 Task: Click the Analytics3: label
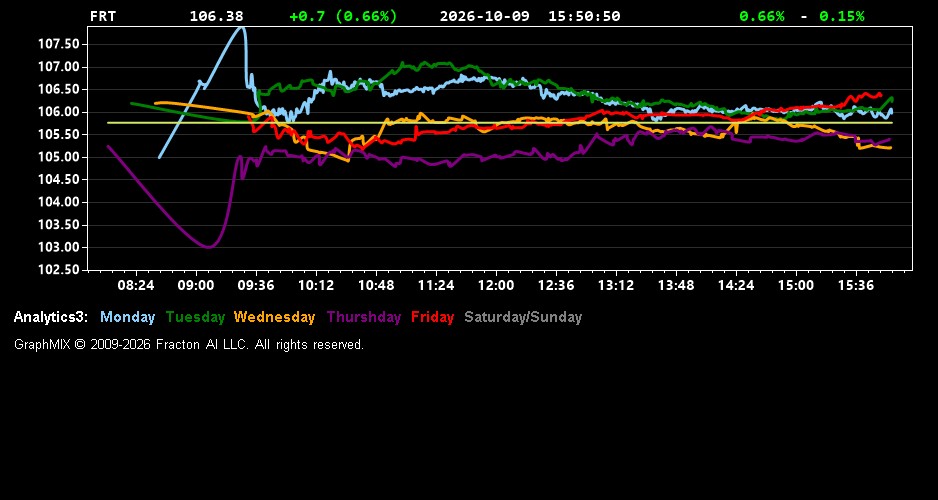[51, 317]
